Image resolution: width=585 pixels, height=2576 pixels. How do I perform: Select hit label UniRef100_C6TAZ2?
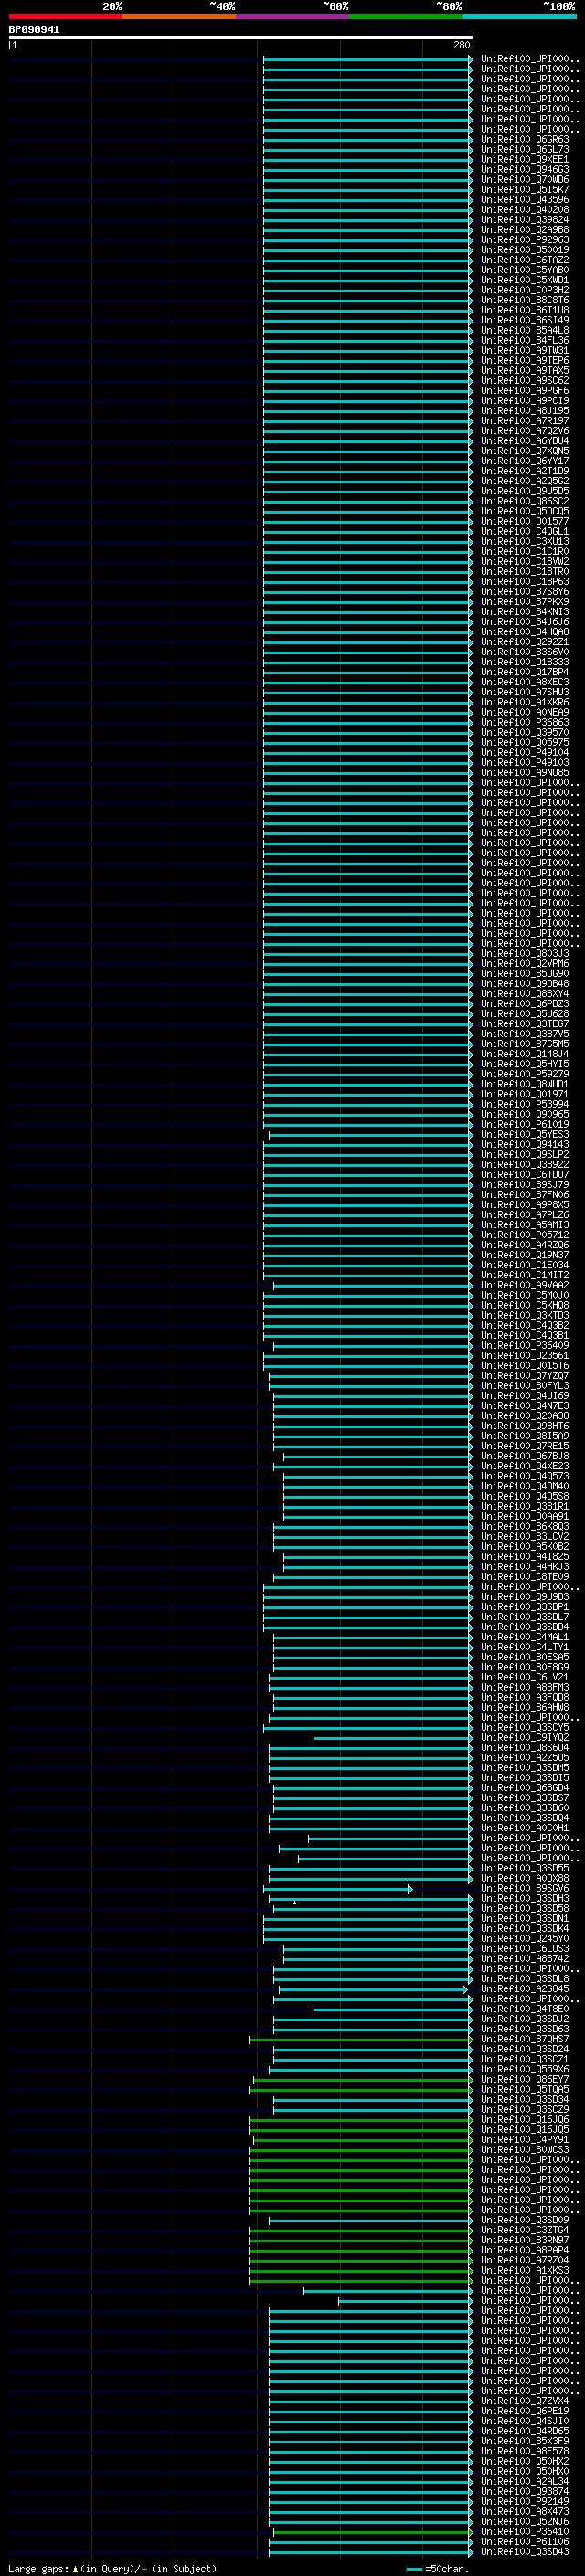point(525,260)
